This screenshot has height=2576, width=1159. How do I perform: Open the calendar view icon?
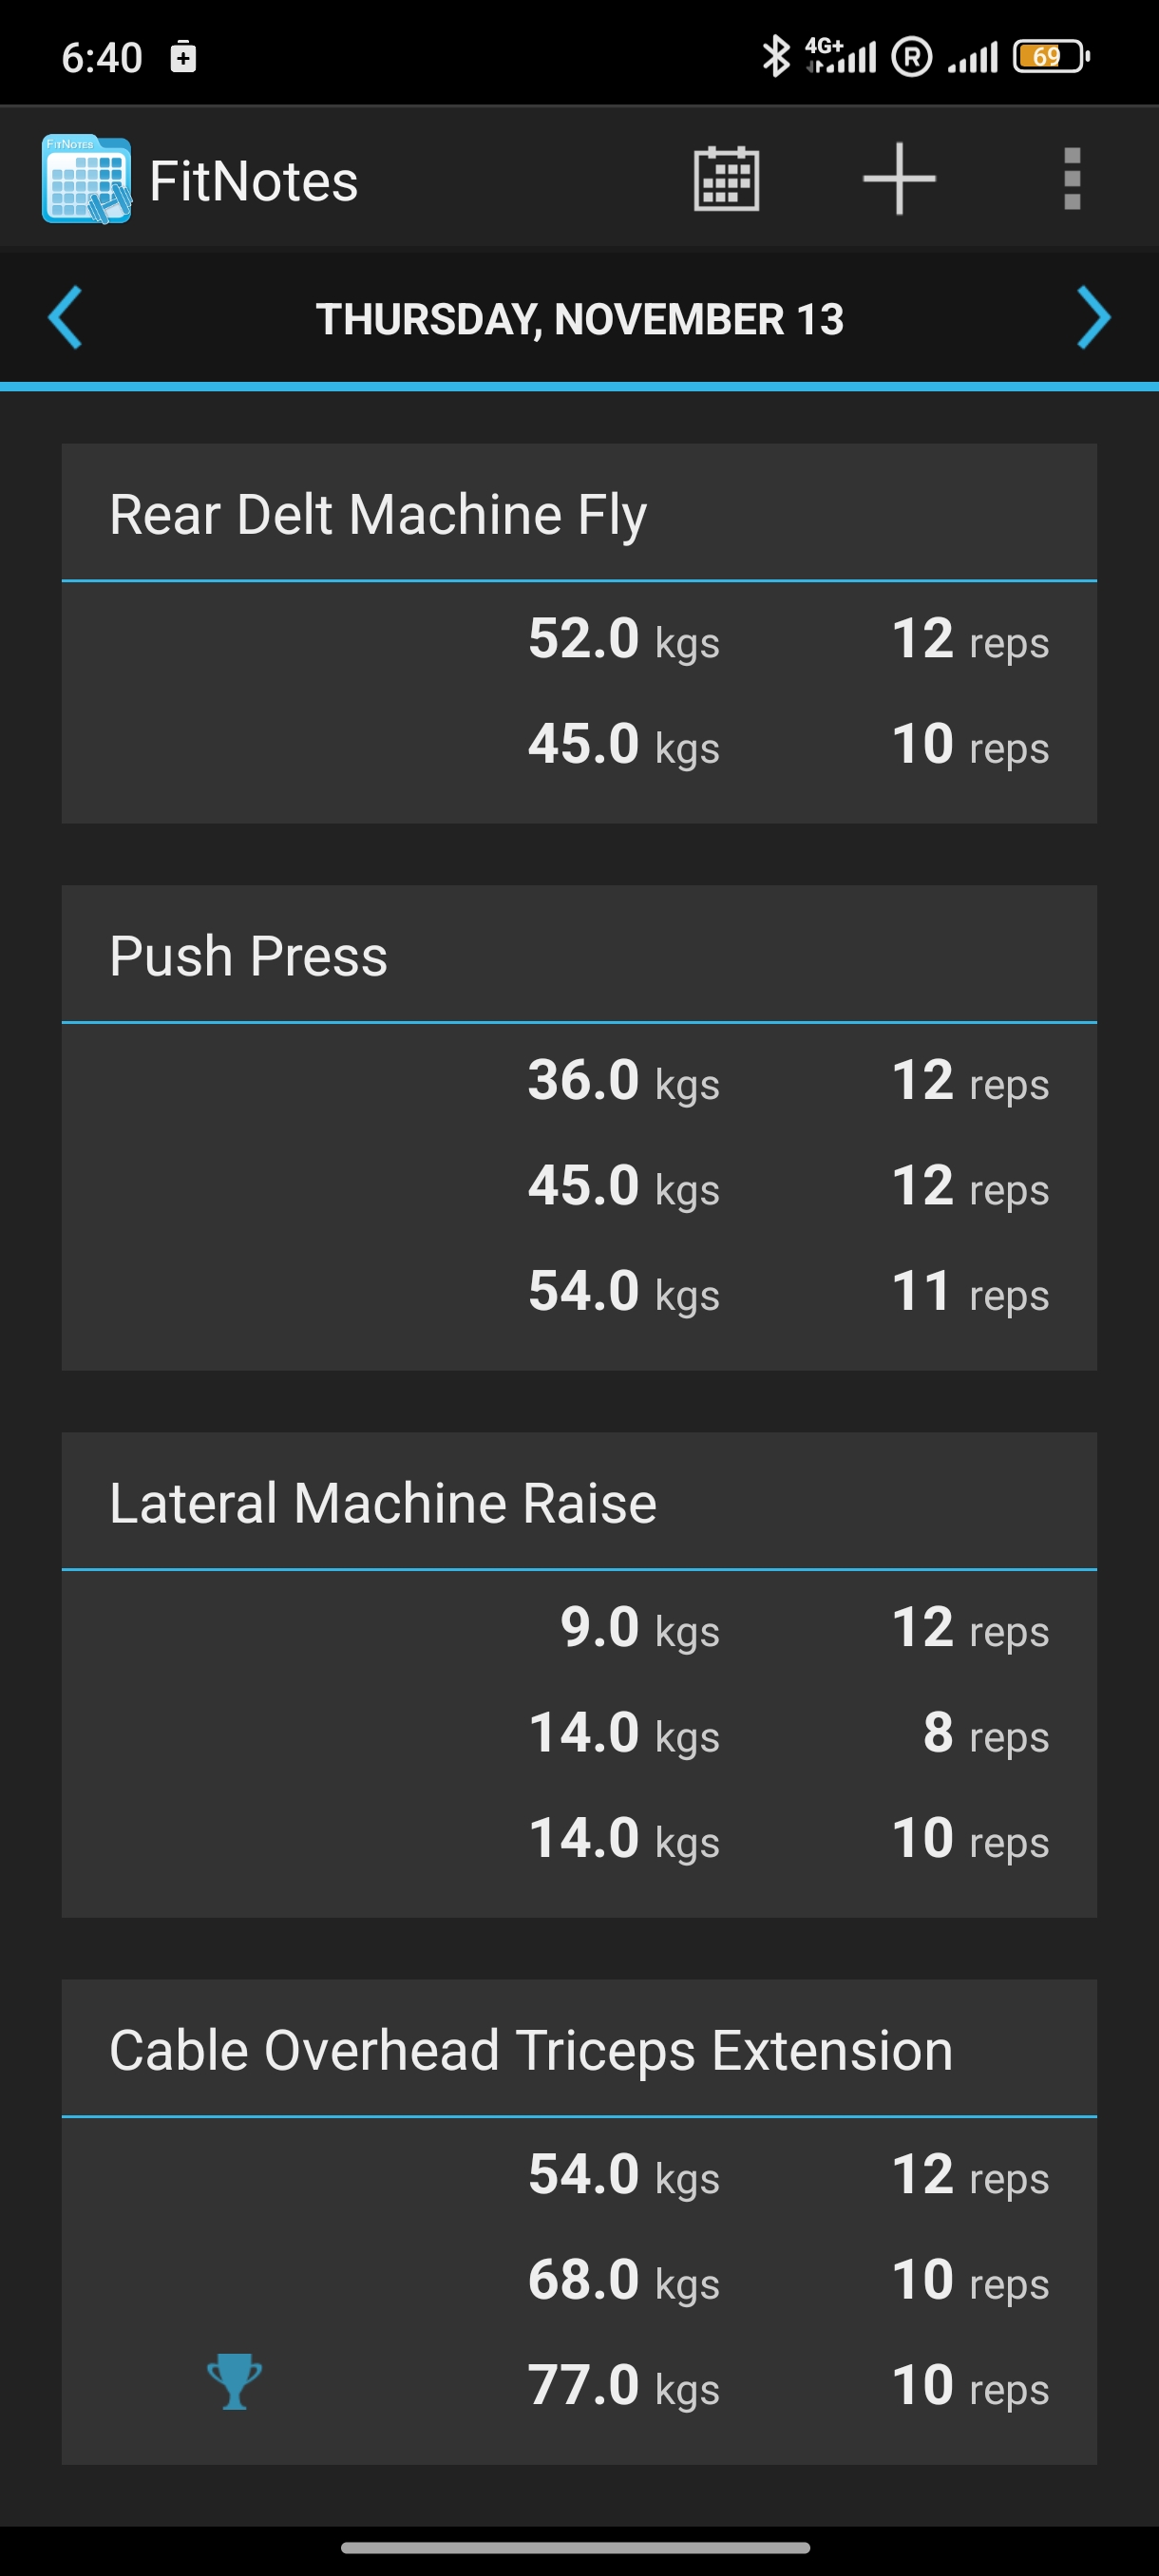click(x=726, y=180)
